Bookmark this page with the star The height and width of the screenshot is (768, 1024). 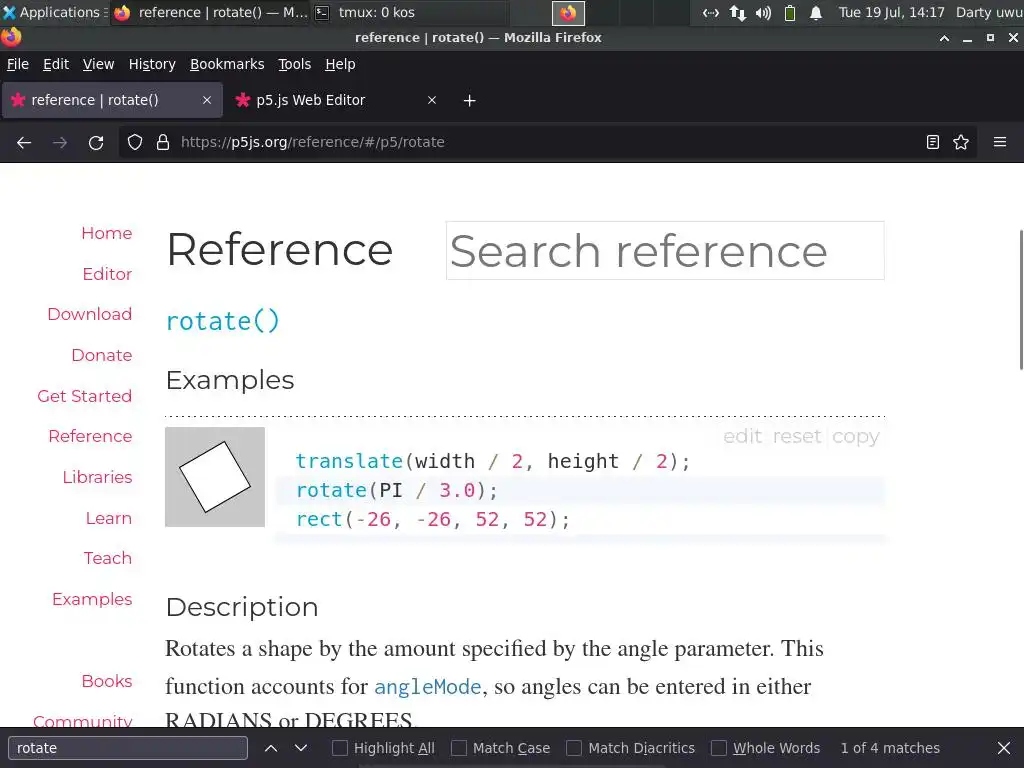961,142
